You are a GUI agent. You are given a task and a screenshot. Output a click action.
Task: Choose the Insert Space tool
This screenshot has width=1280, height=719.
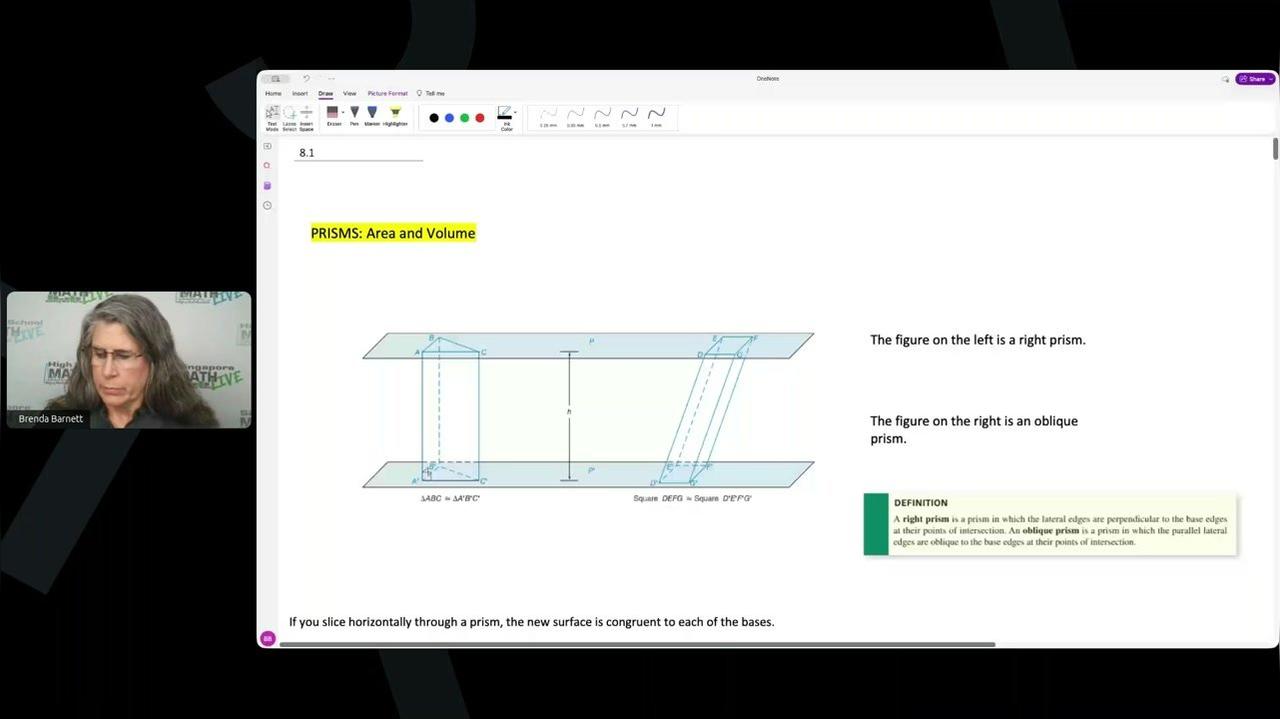pos(306,117)
